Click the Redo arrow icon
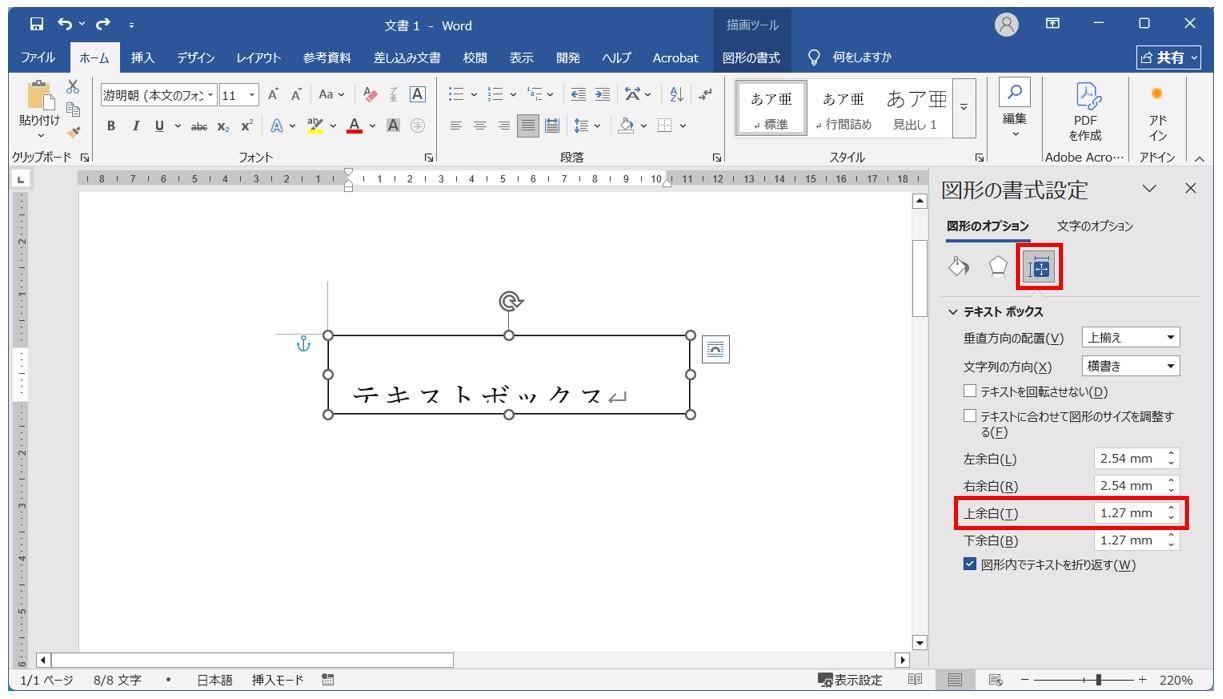This screenshot has height=699, width=1223. point(102,24)
